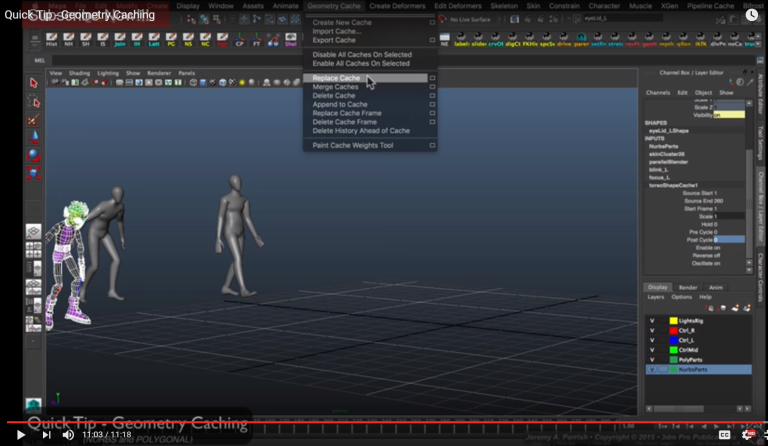Skip to next video

46,435
